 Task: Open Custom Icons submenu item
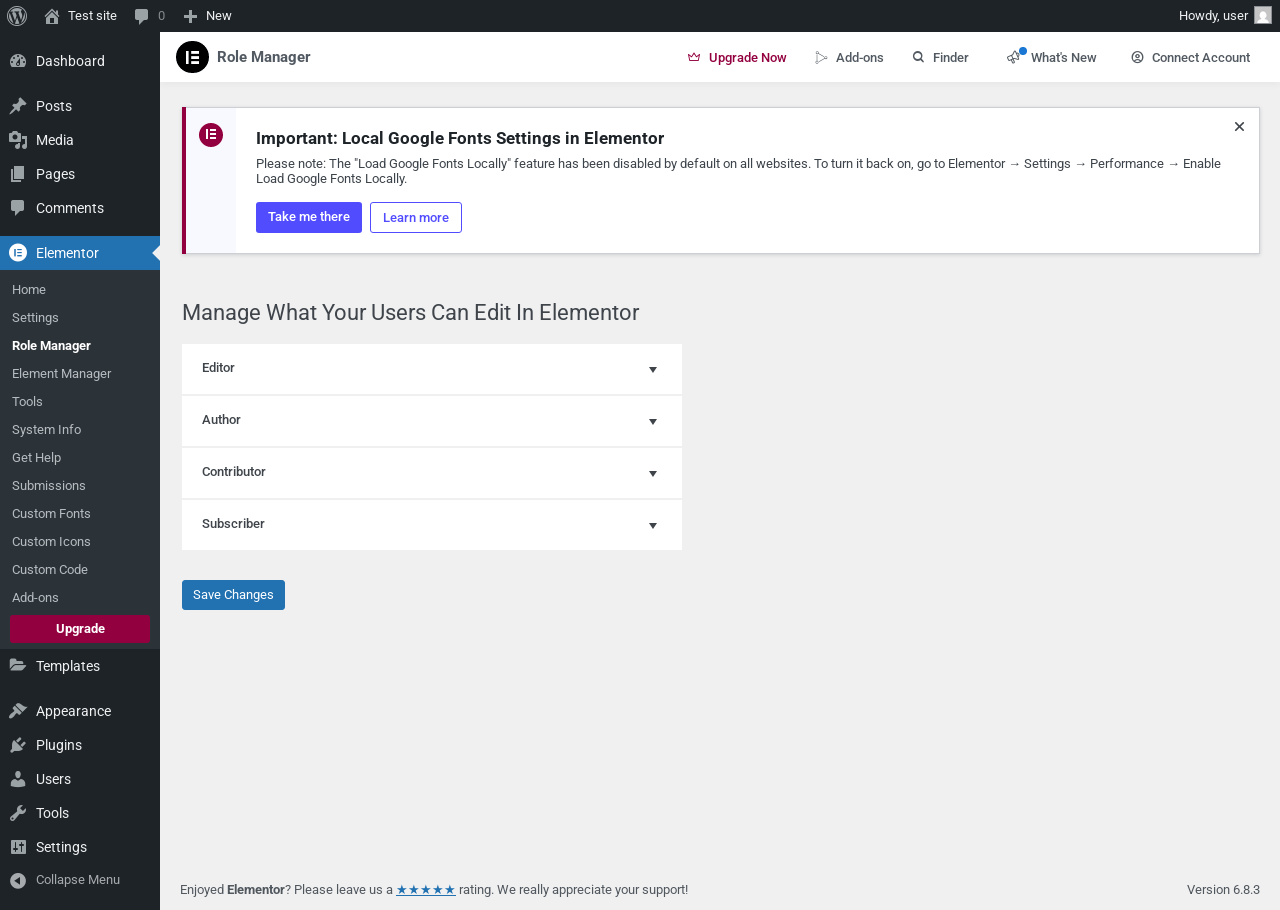click(x=80, y=541)
